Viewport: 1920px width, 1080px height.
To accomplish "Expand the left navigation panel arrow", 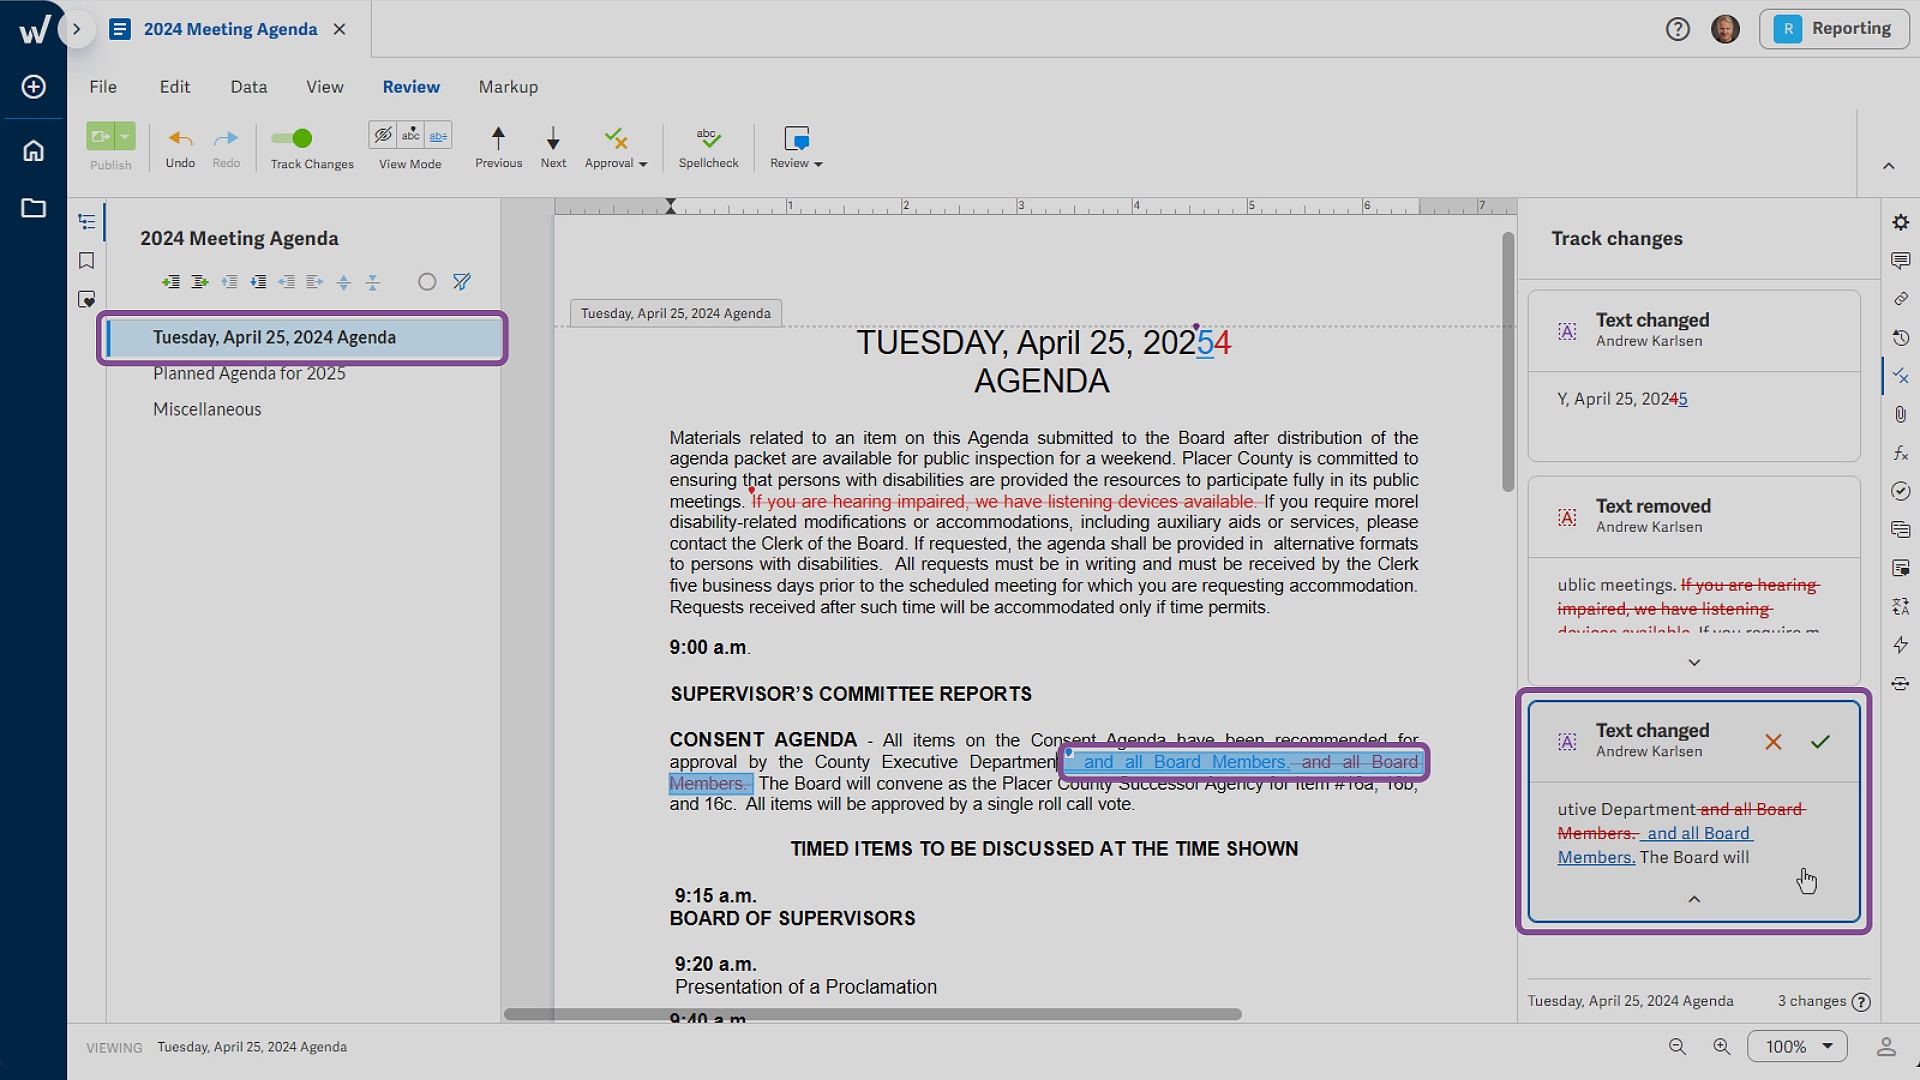I will click(76, 29).
